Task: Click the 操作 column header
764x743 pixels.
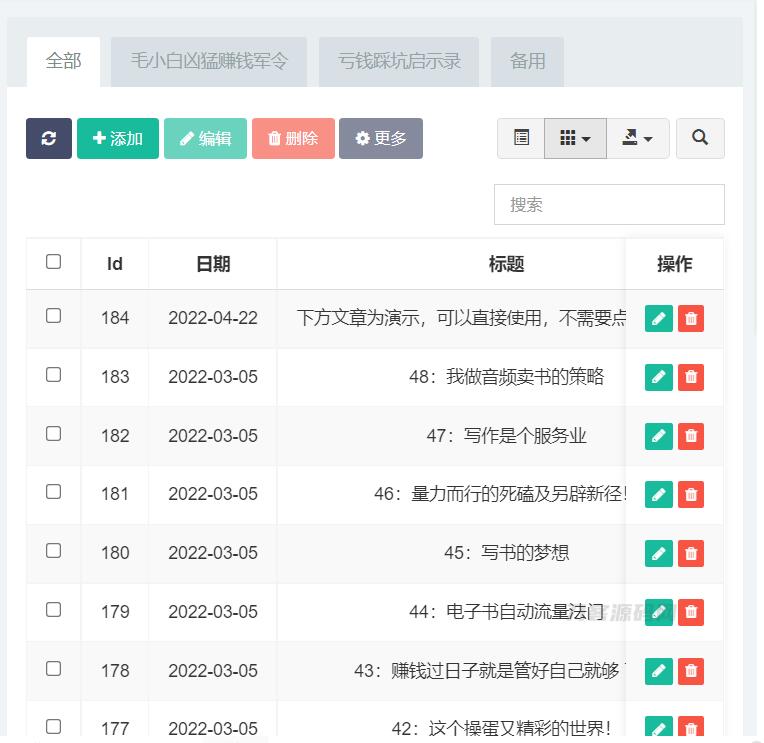Action: tap(674, 264)
